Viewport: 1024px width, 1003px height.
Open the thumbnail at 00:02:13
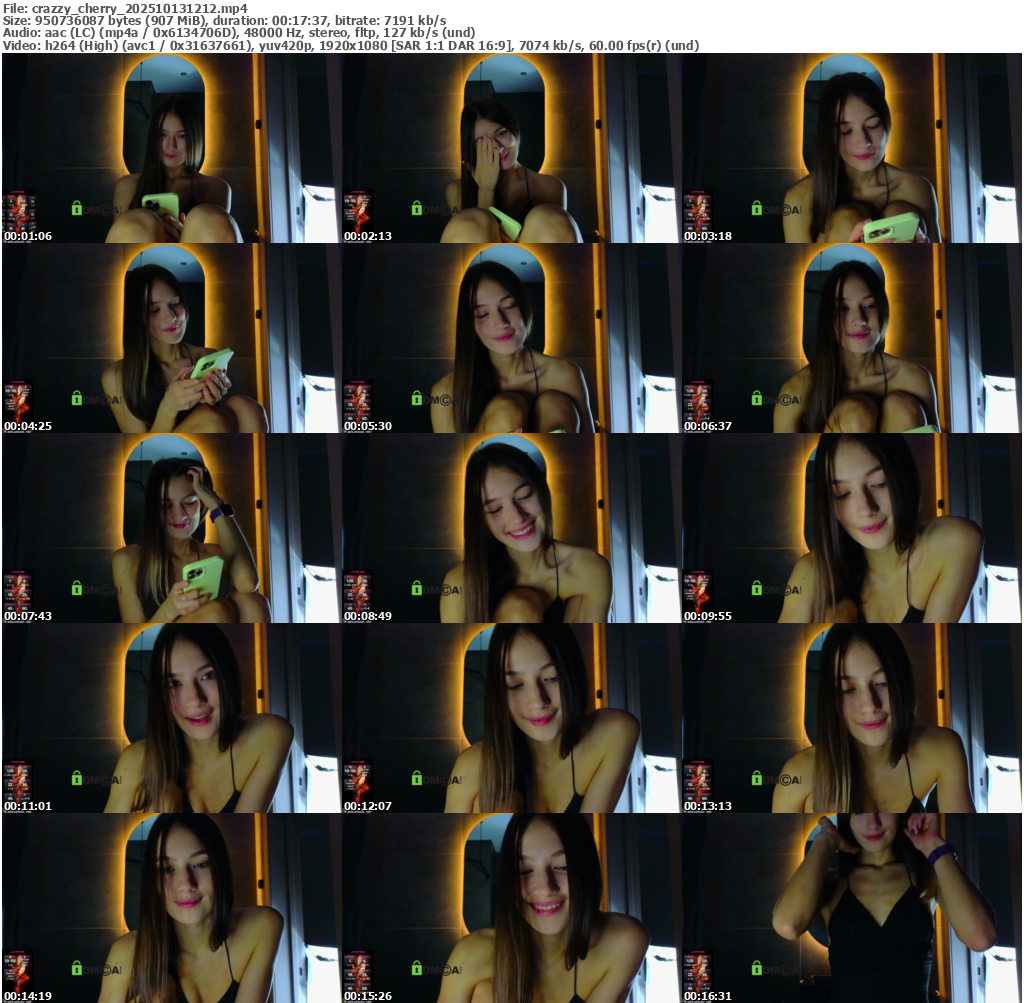(x=511, y=148)
